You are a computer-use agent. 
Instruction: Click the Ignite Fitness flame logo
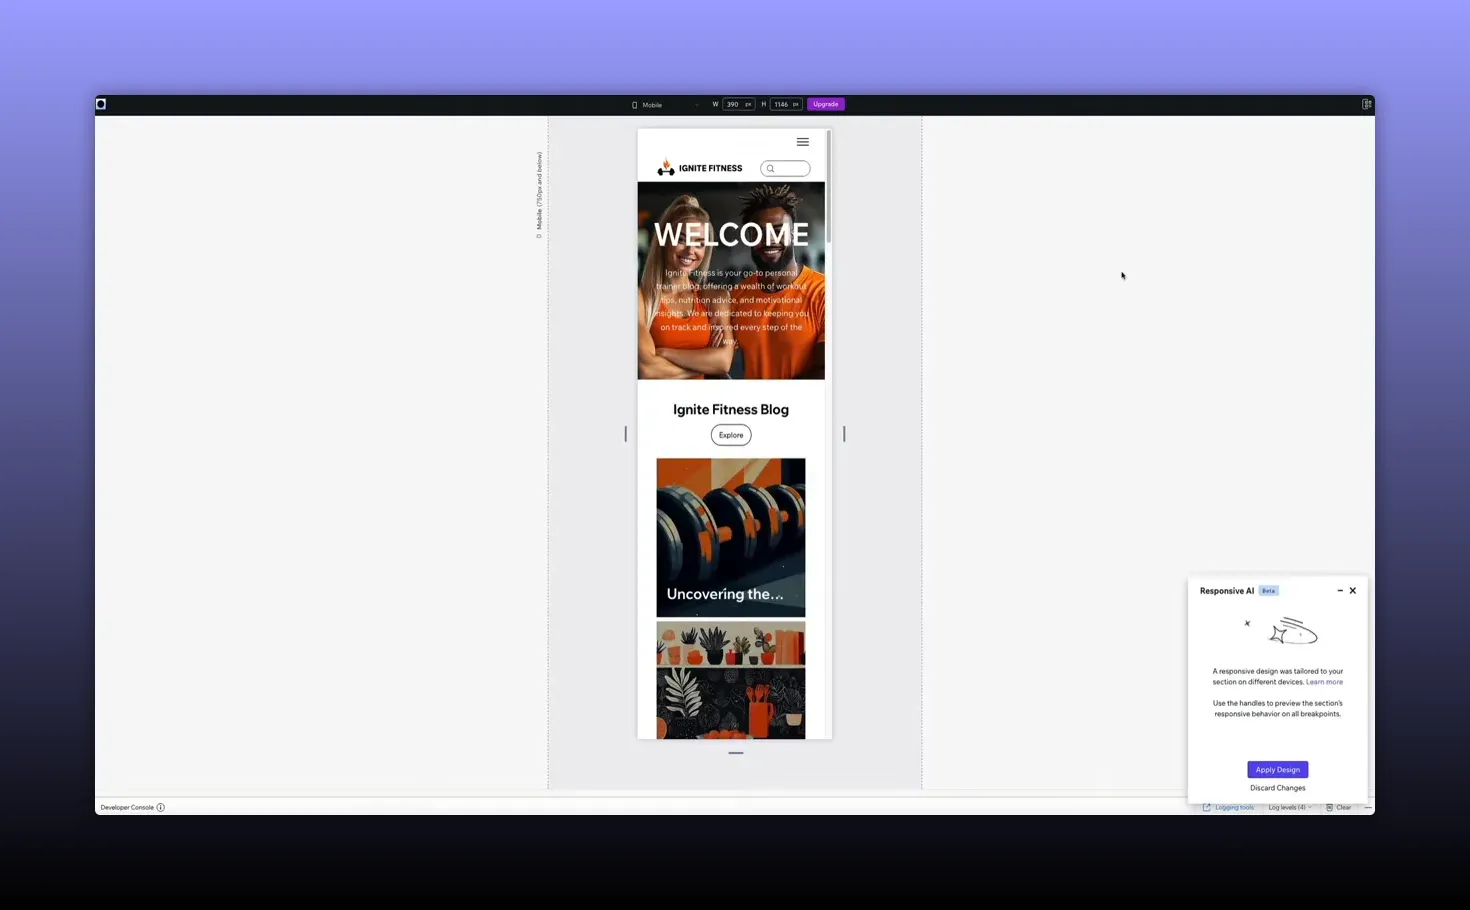coord(665,168)
